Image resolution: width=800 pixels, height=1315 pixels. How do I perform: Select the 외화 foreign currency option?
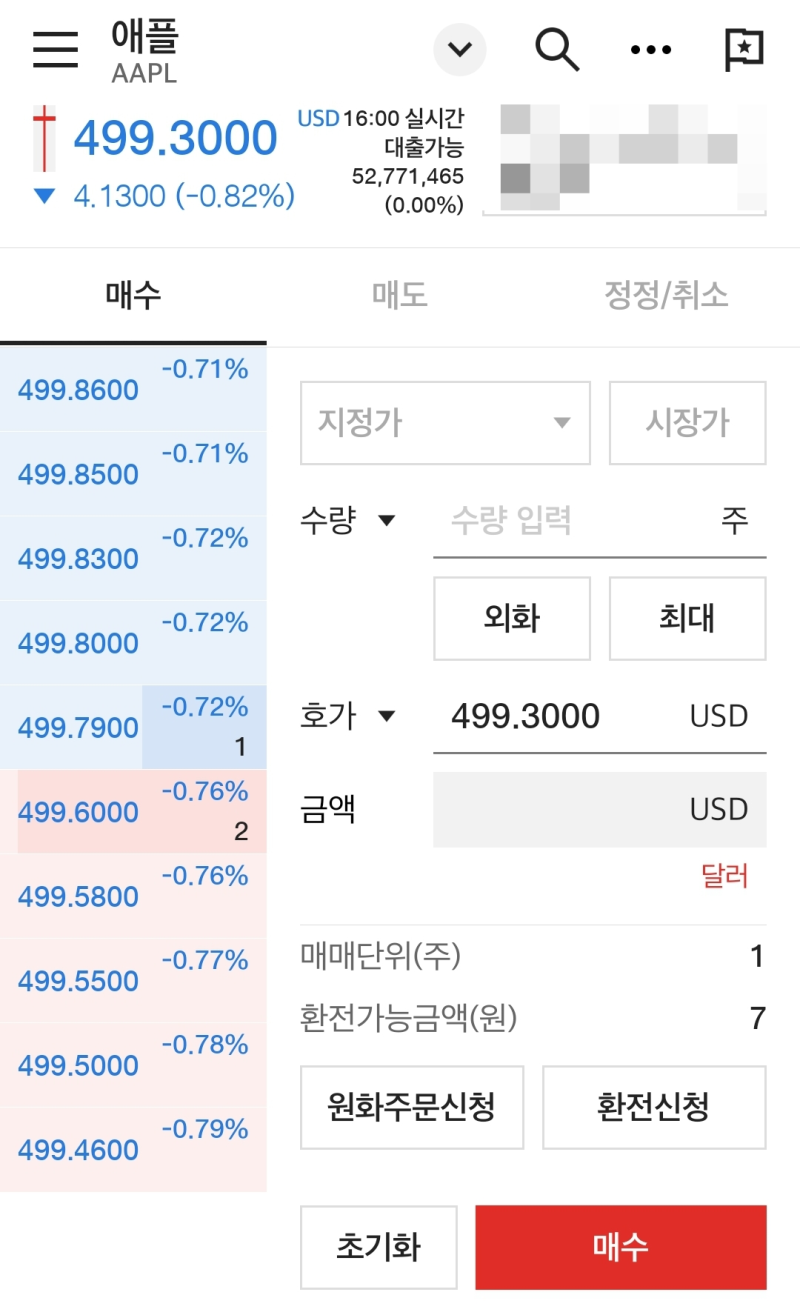click(511, 618)
